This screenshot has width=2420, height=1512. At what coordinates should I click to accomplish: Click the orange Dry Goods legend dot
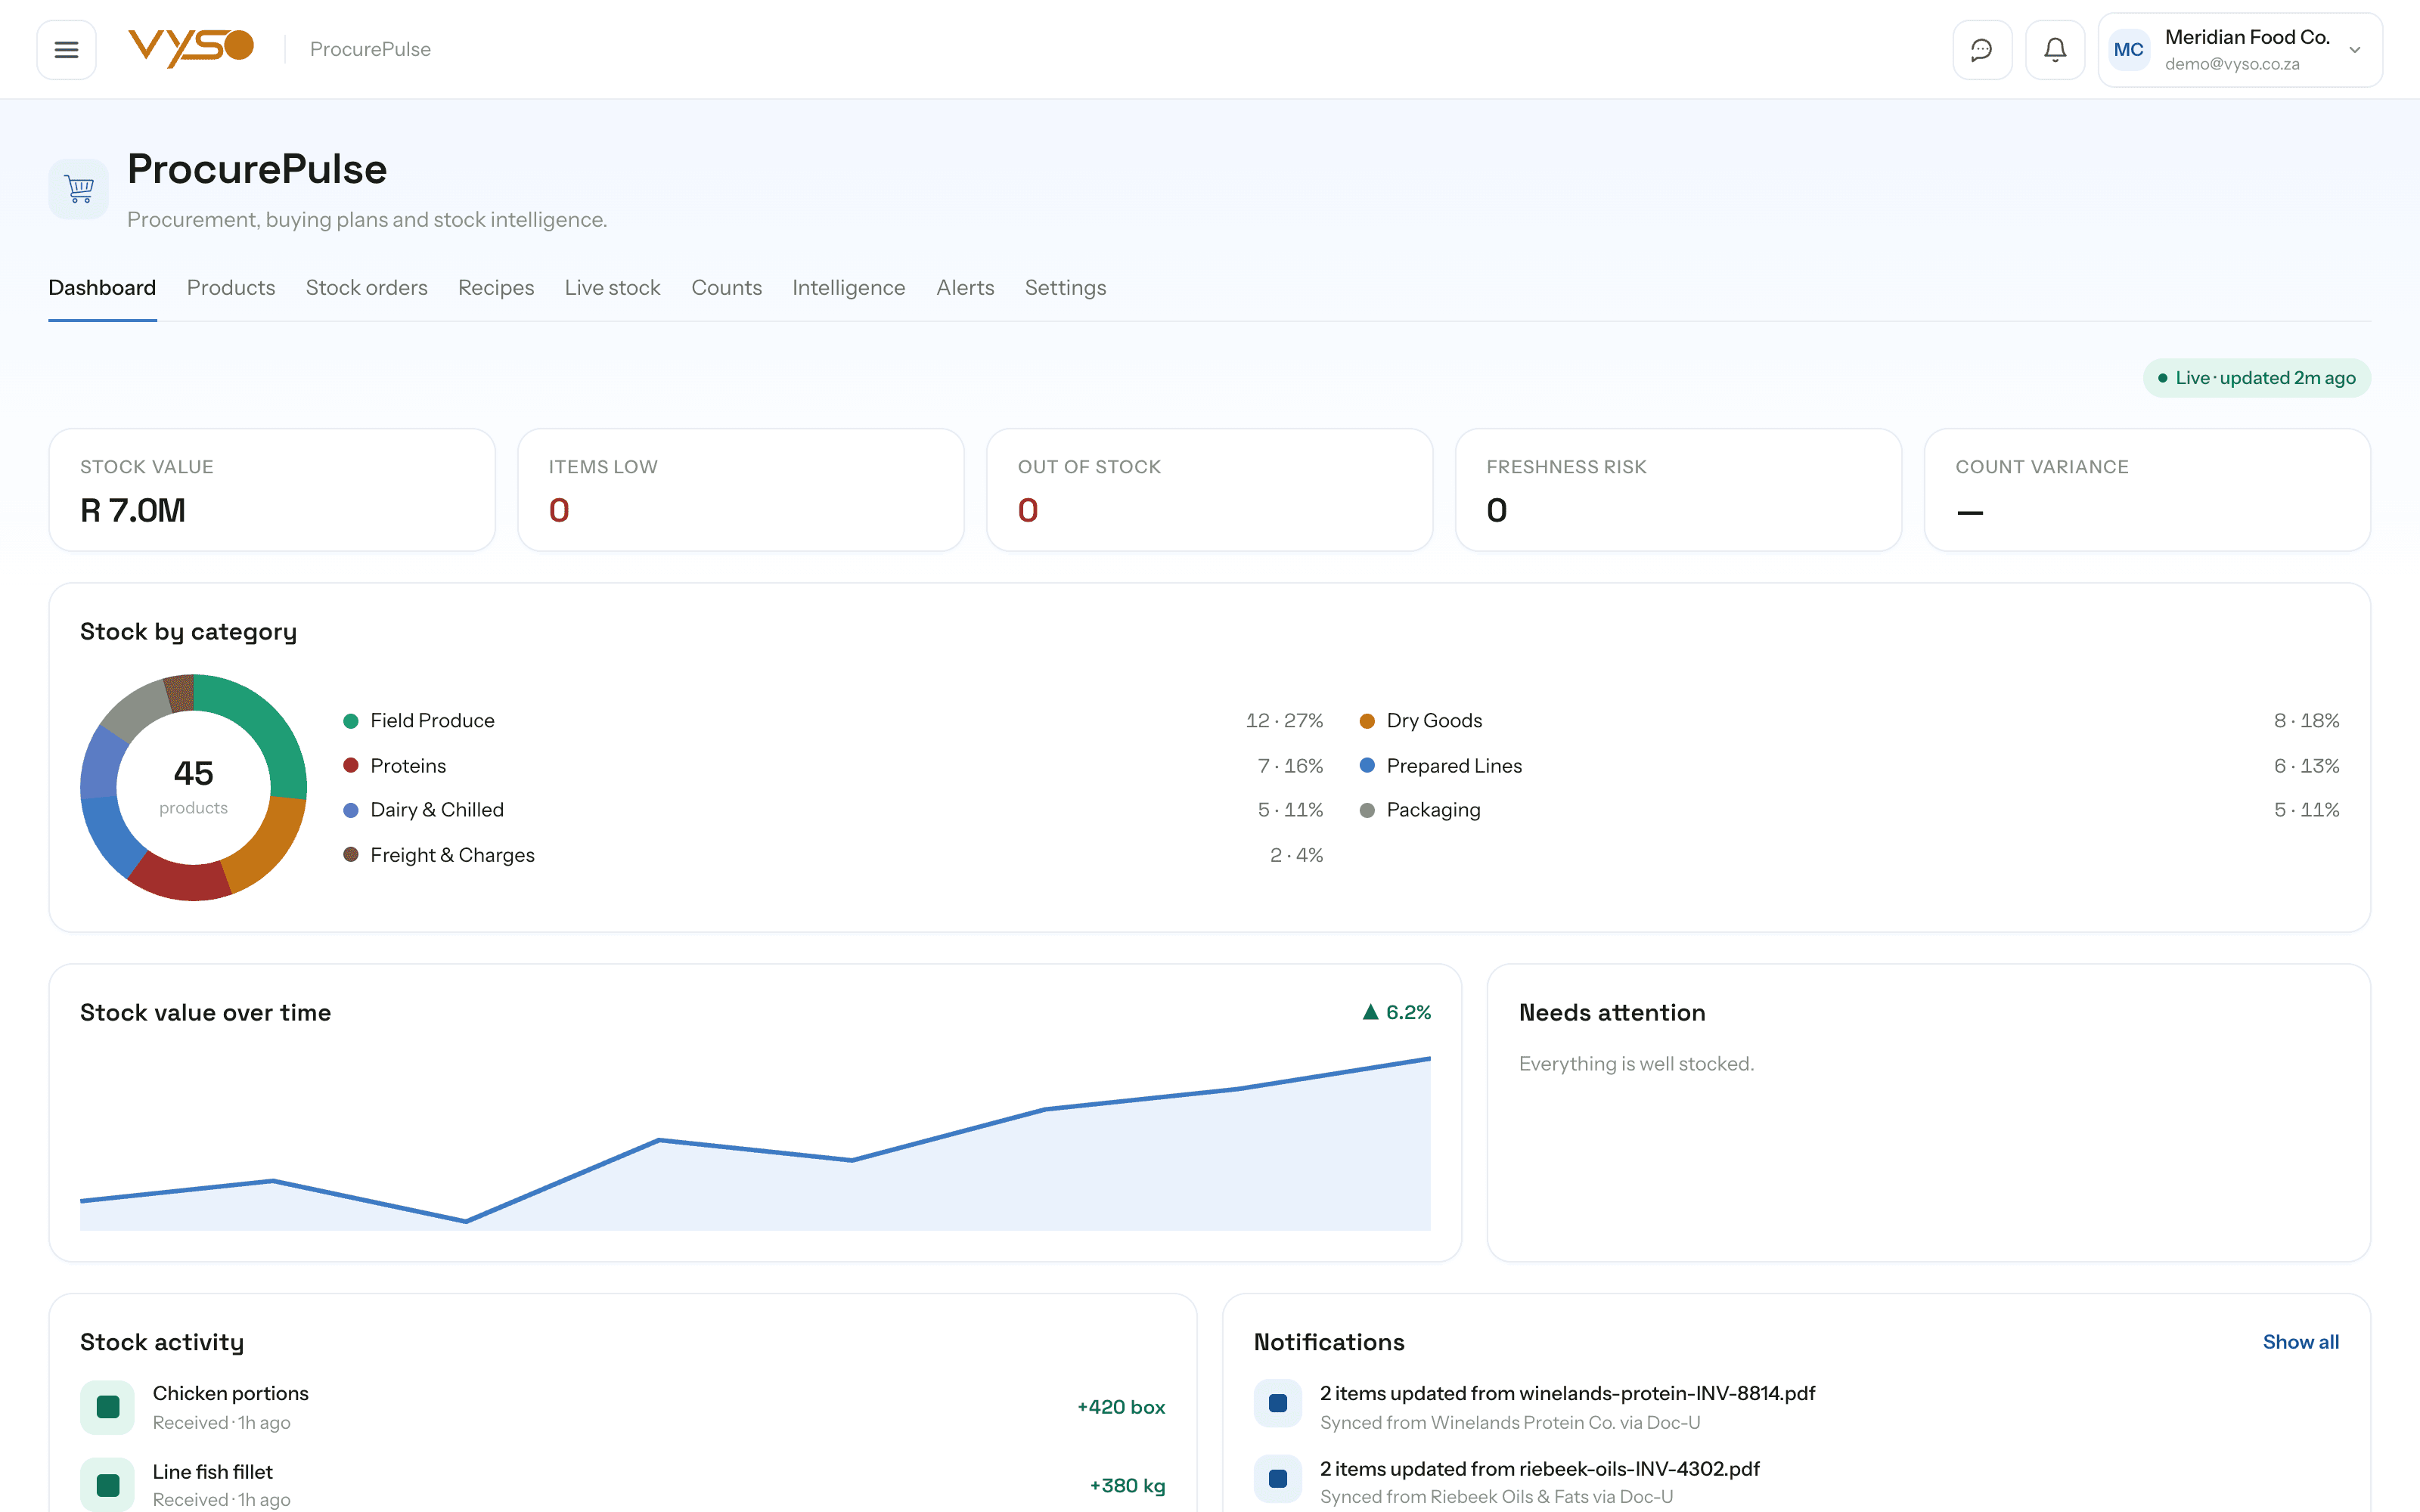pyautogui.click(x=1367, y=721)
